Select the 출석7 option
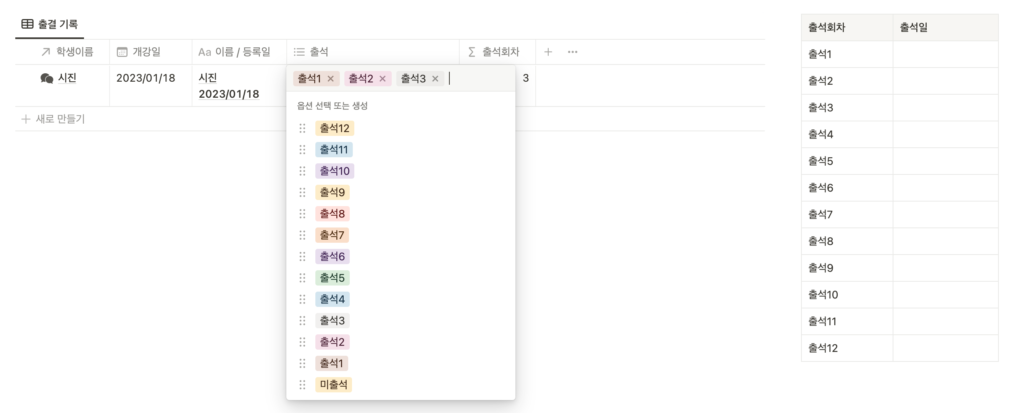The image size is (1024, 413). (x=332, y=235)
